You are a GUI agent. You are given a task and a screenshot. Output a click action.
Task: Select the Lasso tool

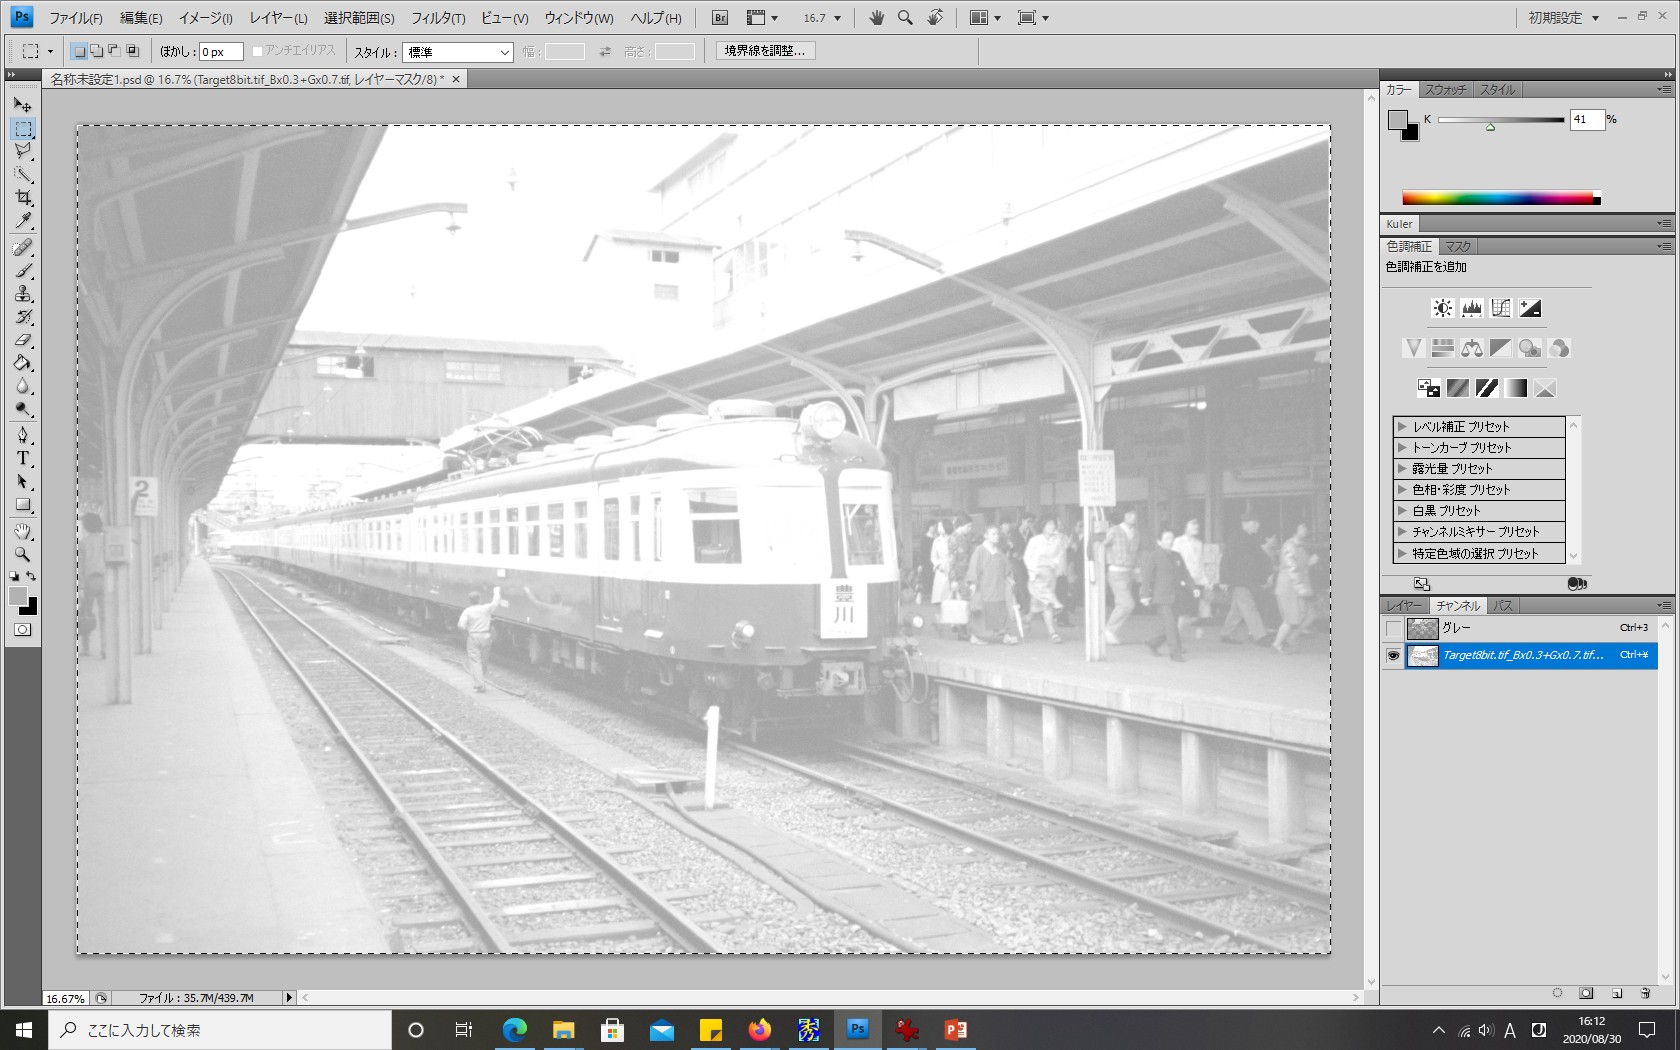pyautogui.click(x=23, y=151)
